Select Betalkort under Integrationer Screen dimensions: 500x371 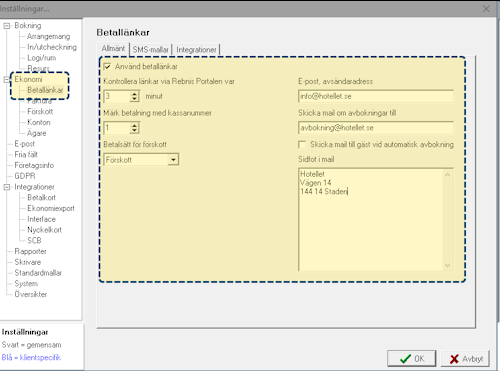click(42, 198)
